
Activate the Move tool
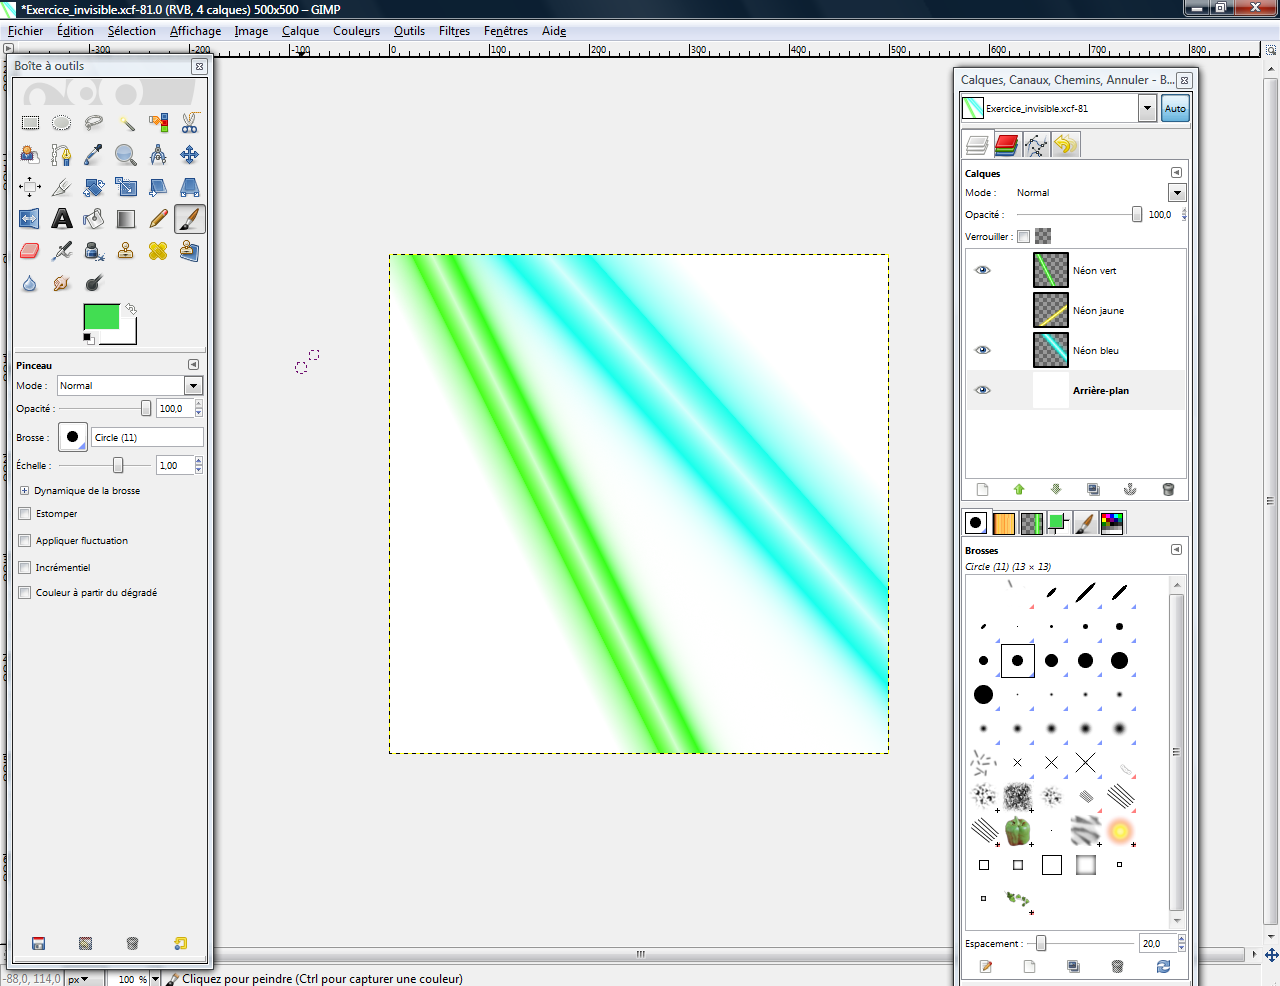click(x=189, y=155)
